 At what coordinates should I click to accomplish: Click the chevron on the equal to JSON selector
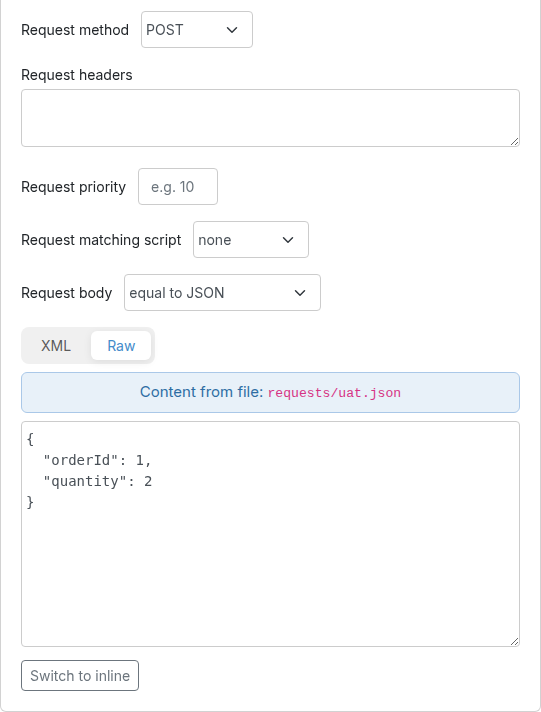tap(300, 293)
